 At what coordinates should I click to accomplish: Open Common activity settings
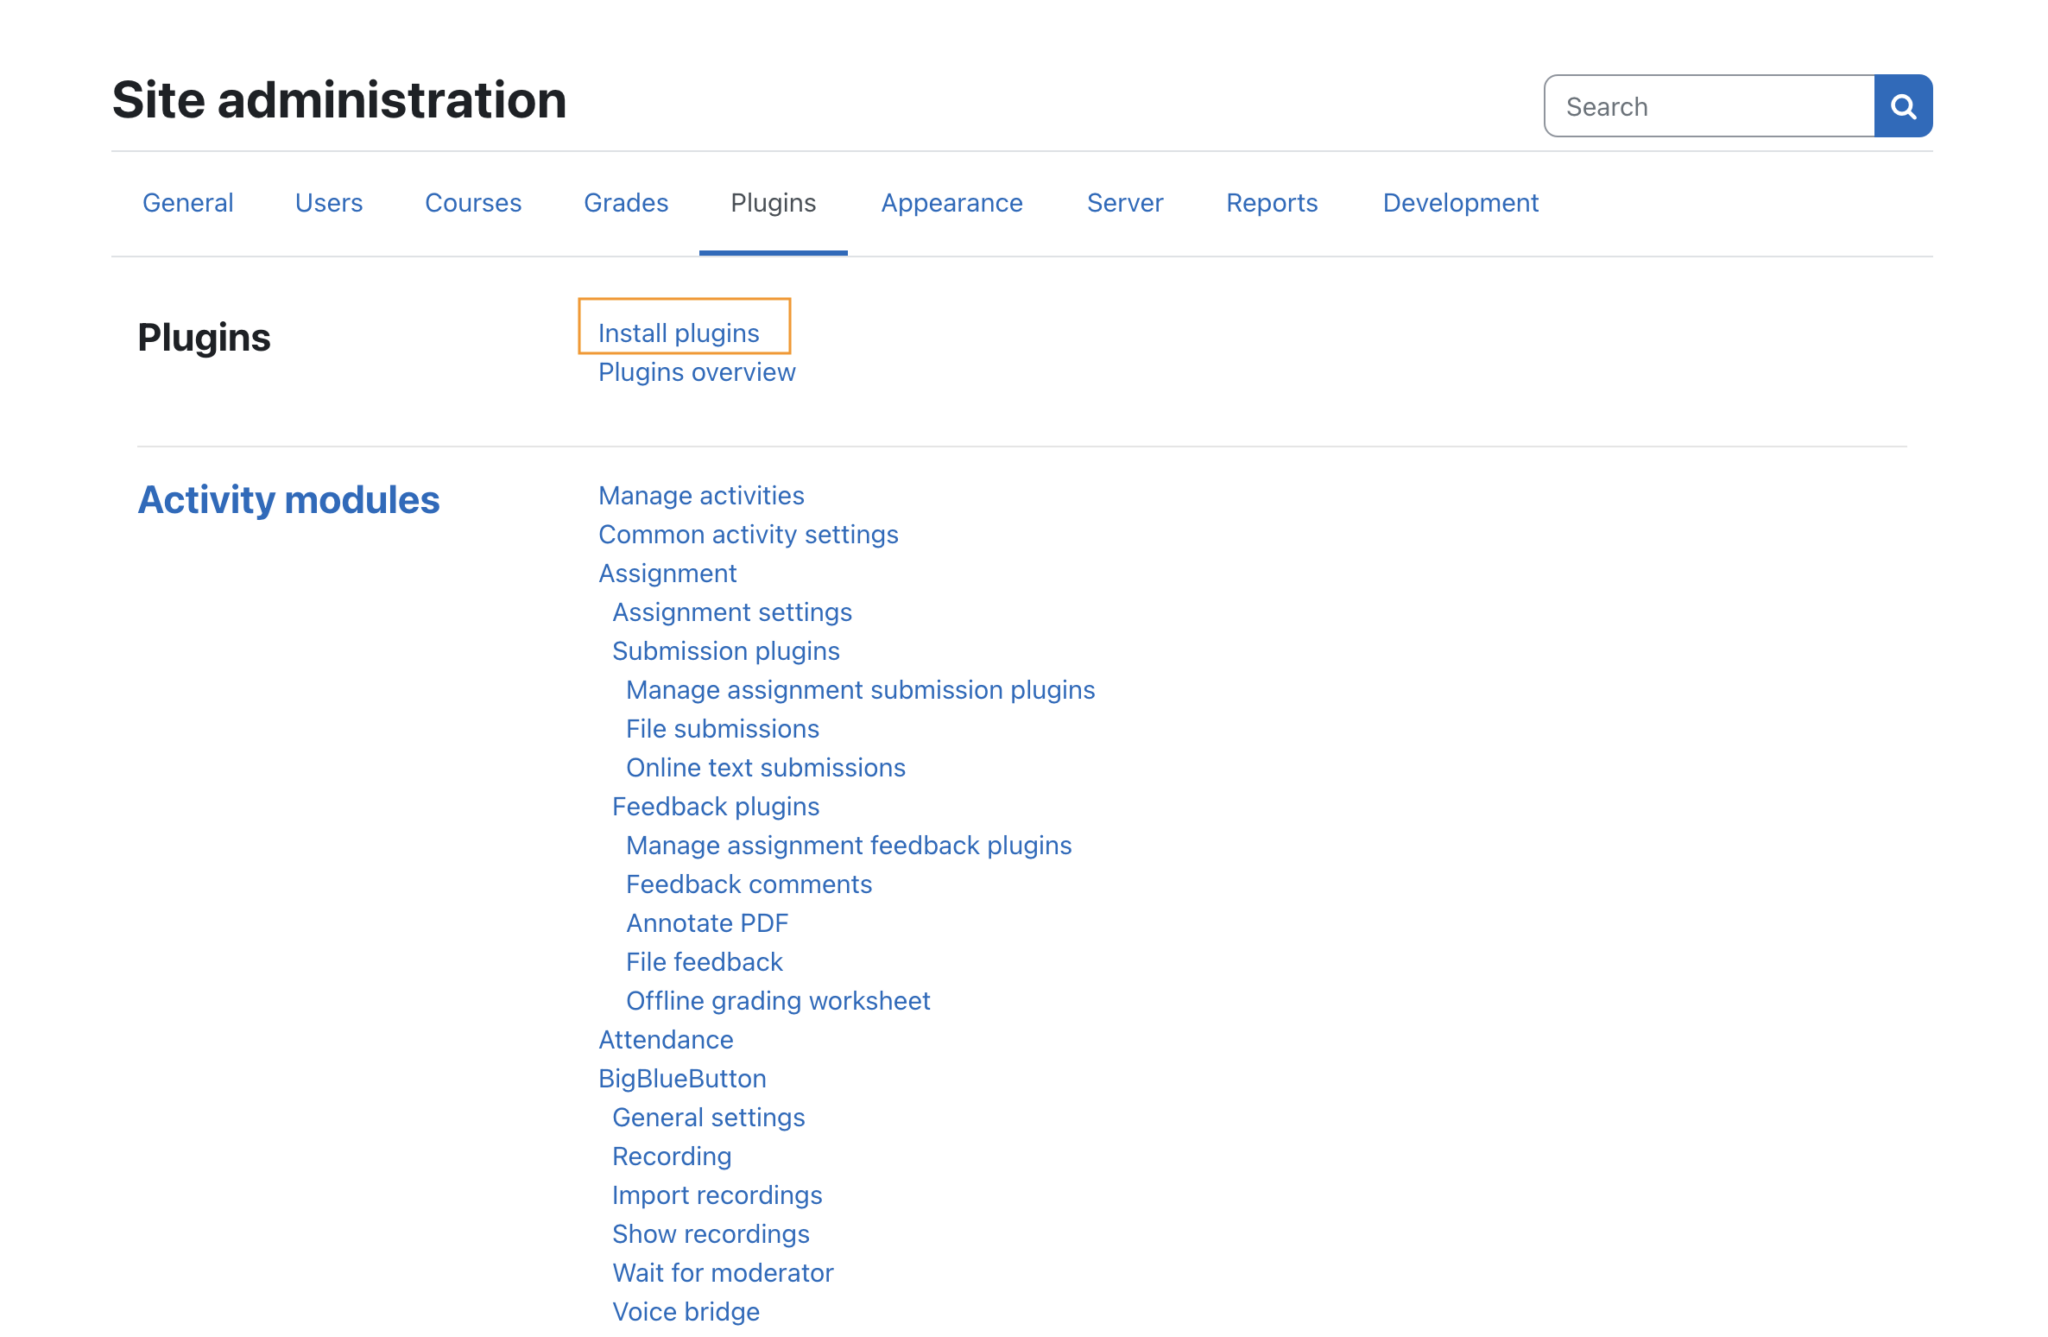pos(748,534)
